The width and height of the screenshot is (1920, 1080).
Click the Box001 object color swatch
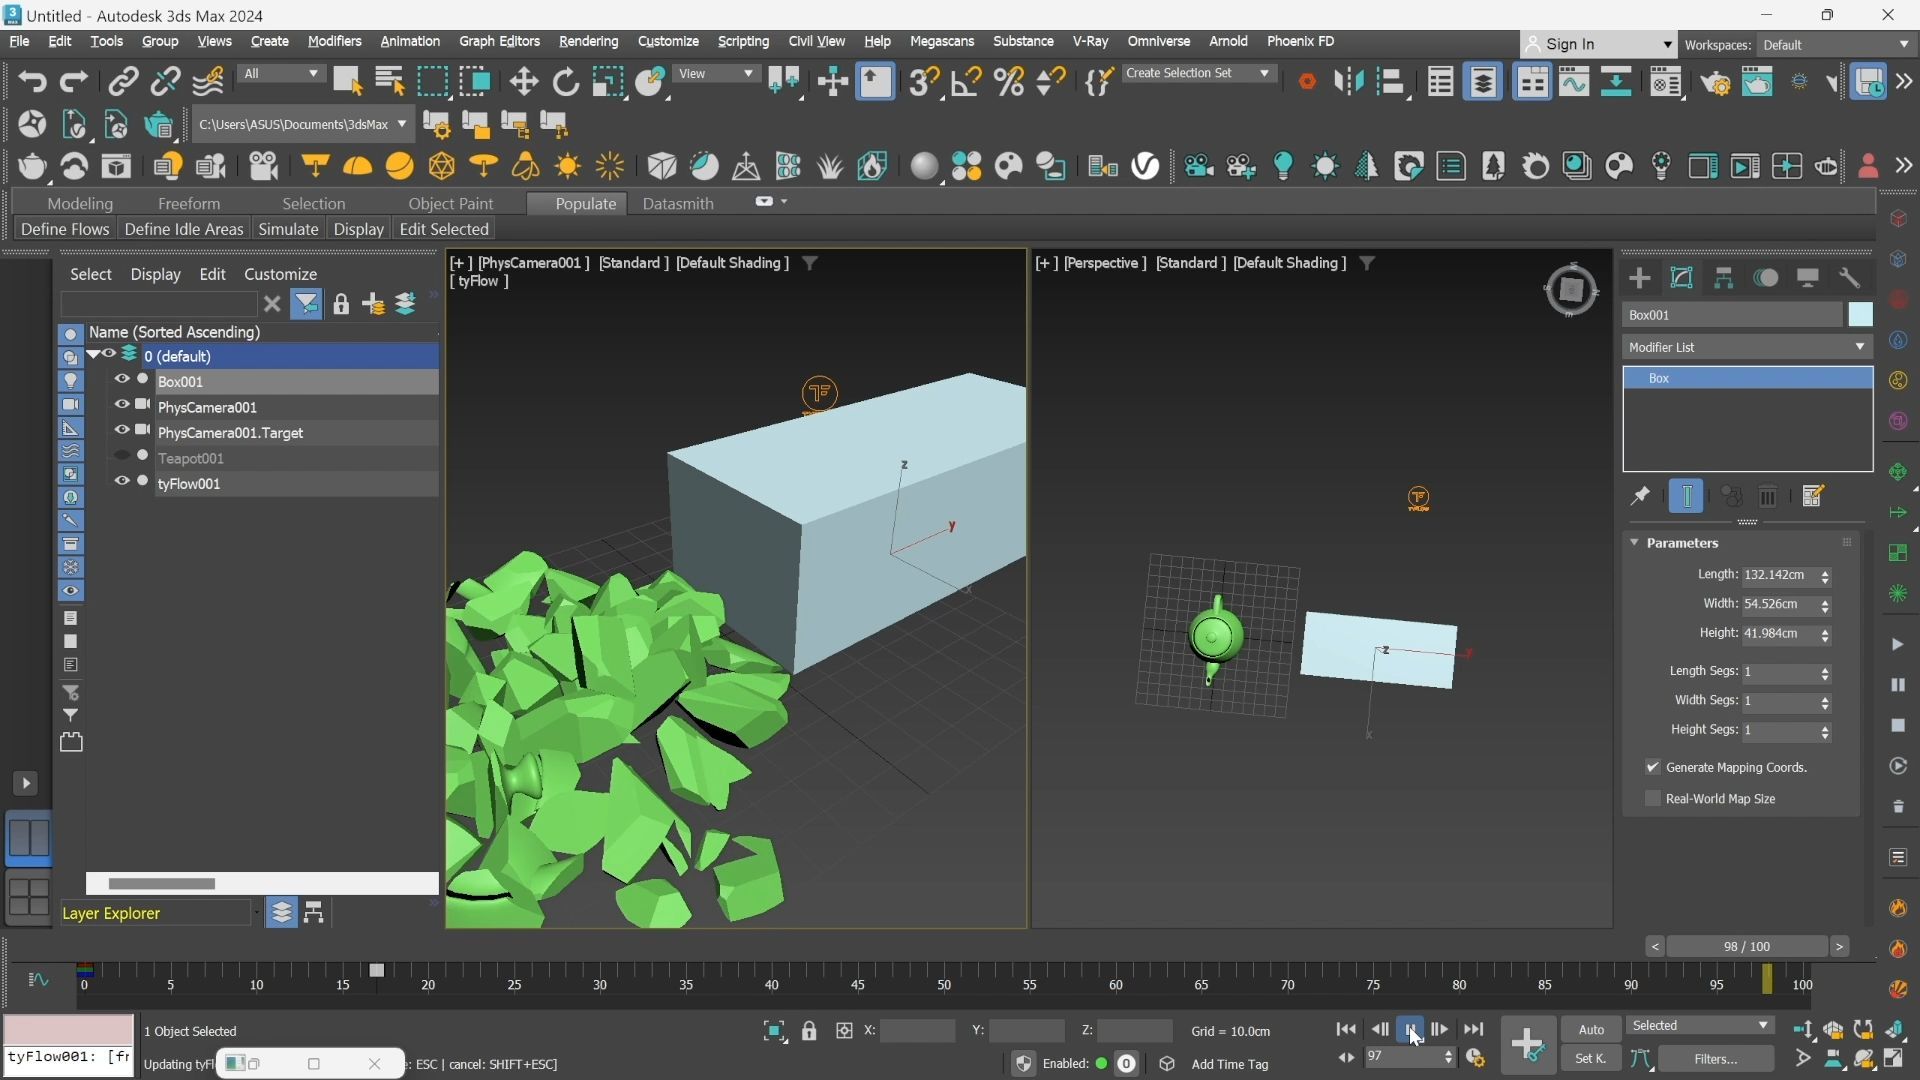click(1860, 314)
